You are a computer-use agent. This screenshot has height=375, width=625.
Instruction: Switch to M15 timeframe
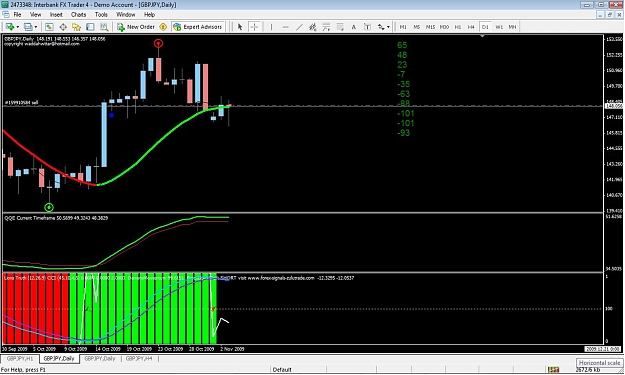(x=430, y=27)
